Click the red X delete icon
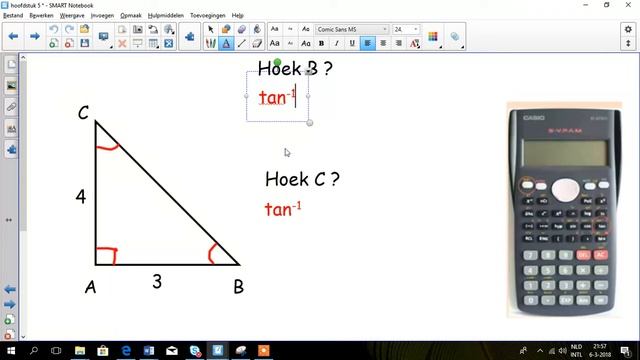The height and width of the screenshot is (360, 640). (x=122, y=43)
